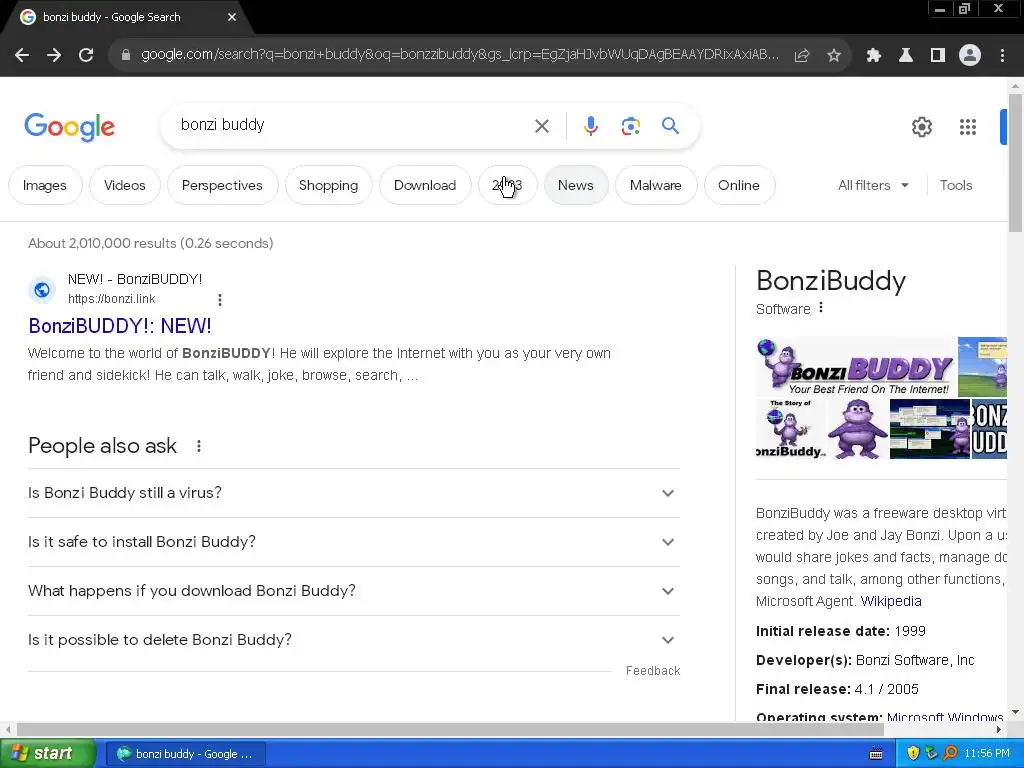
Task: Bookmark this page with the star icon
Action: (x=833, y=55)
